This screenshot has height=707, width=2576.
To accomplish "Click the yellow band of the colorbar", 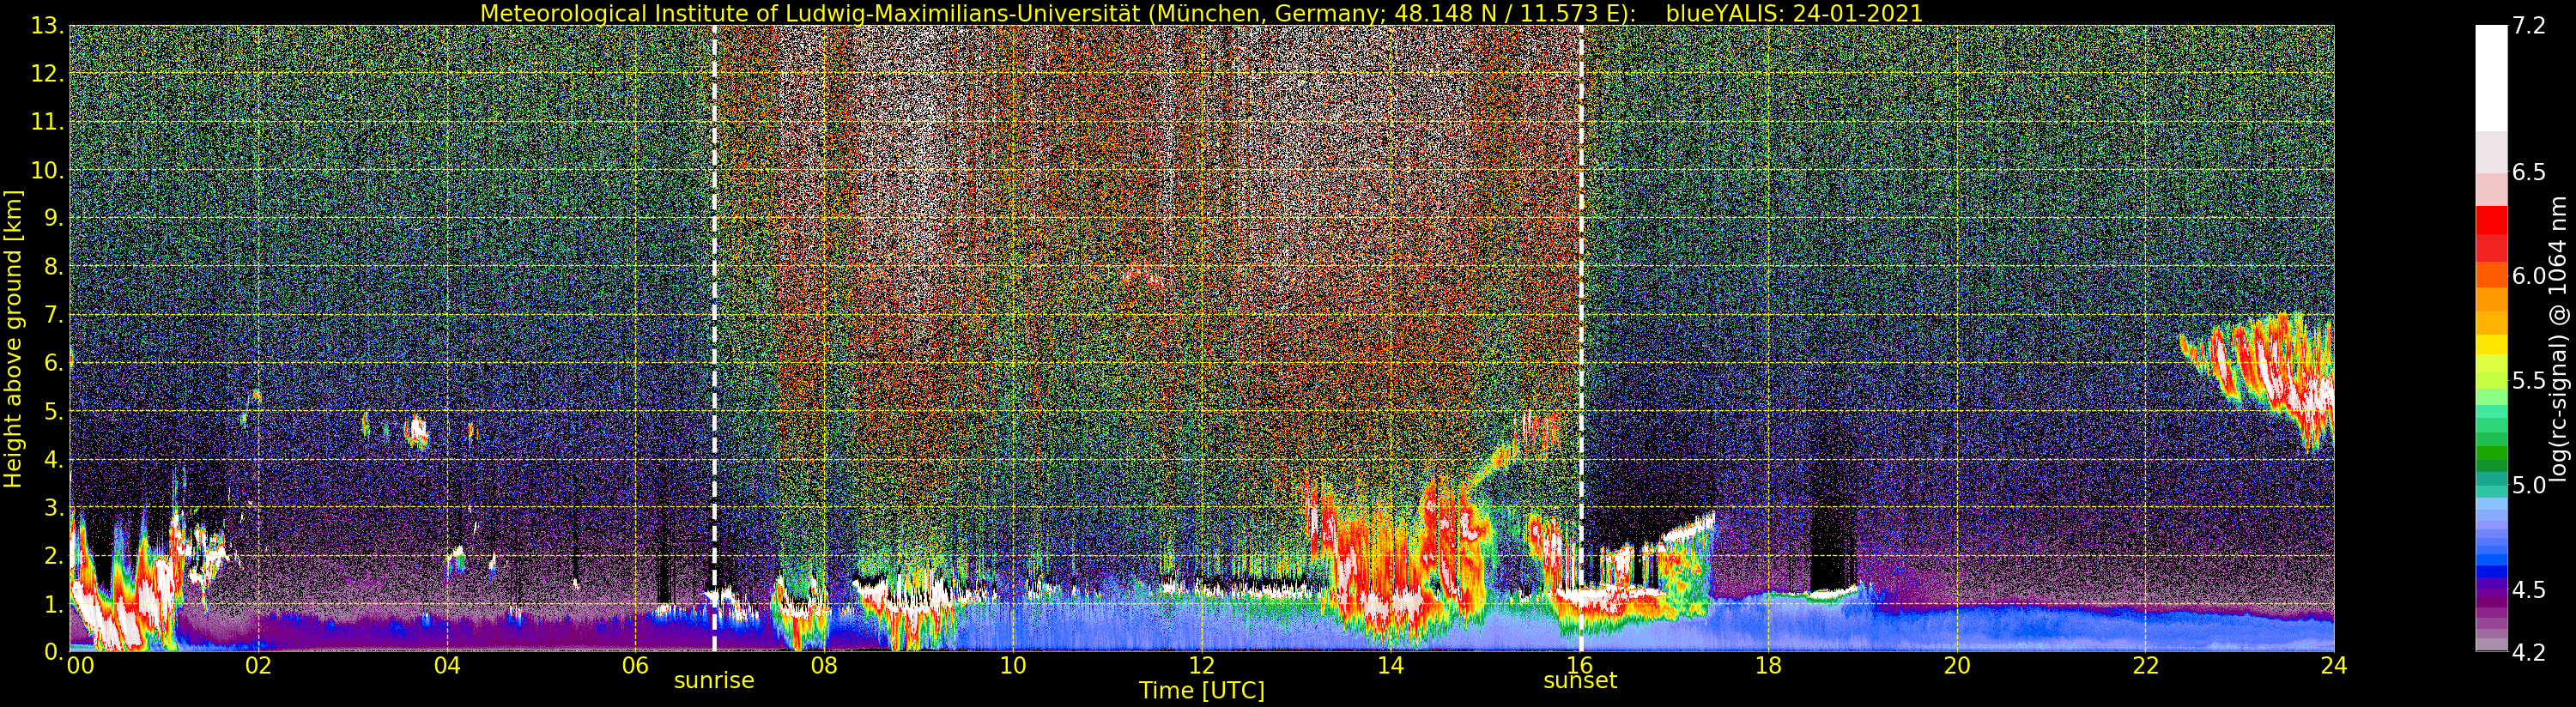I will [2491, 345].
